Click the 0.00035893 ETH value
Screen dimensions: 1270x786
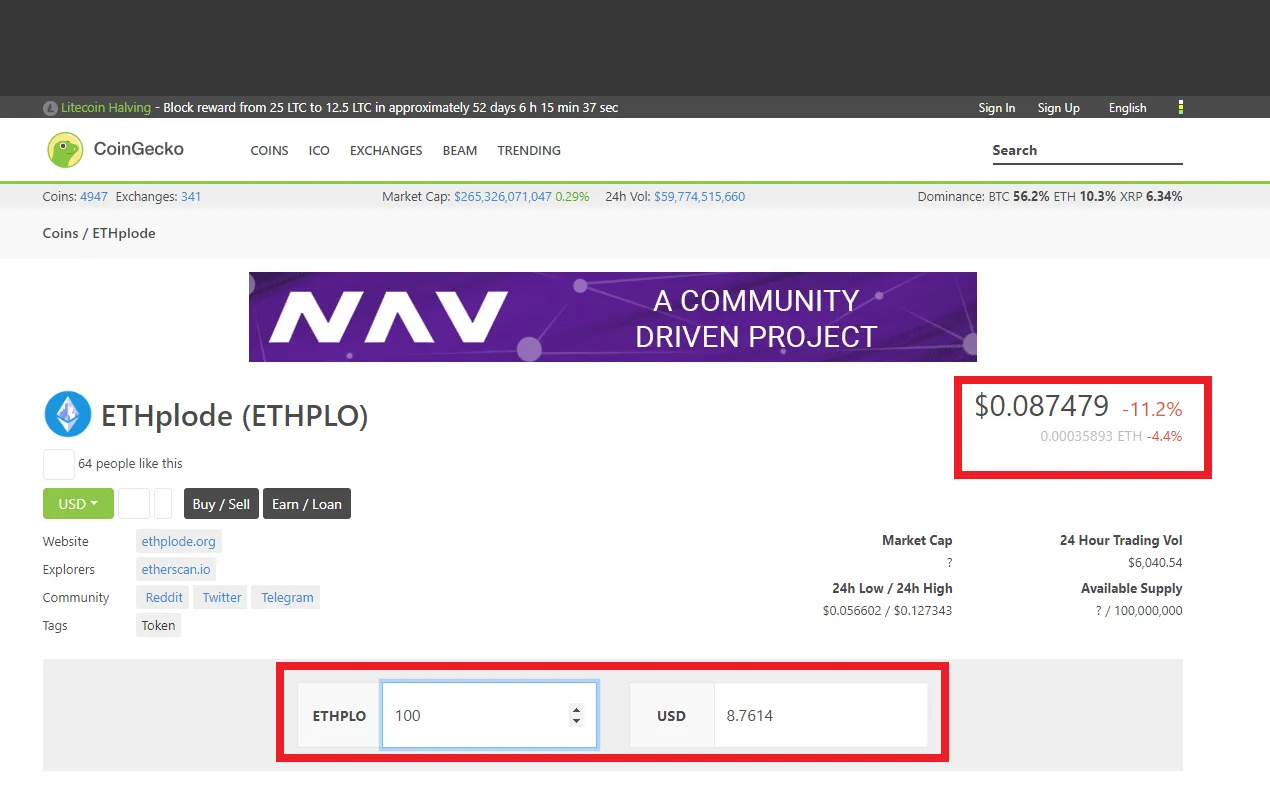pyautogui.click(x=1091, y=437)
